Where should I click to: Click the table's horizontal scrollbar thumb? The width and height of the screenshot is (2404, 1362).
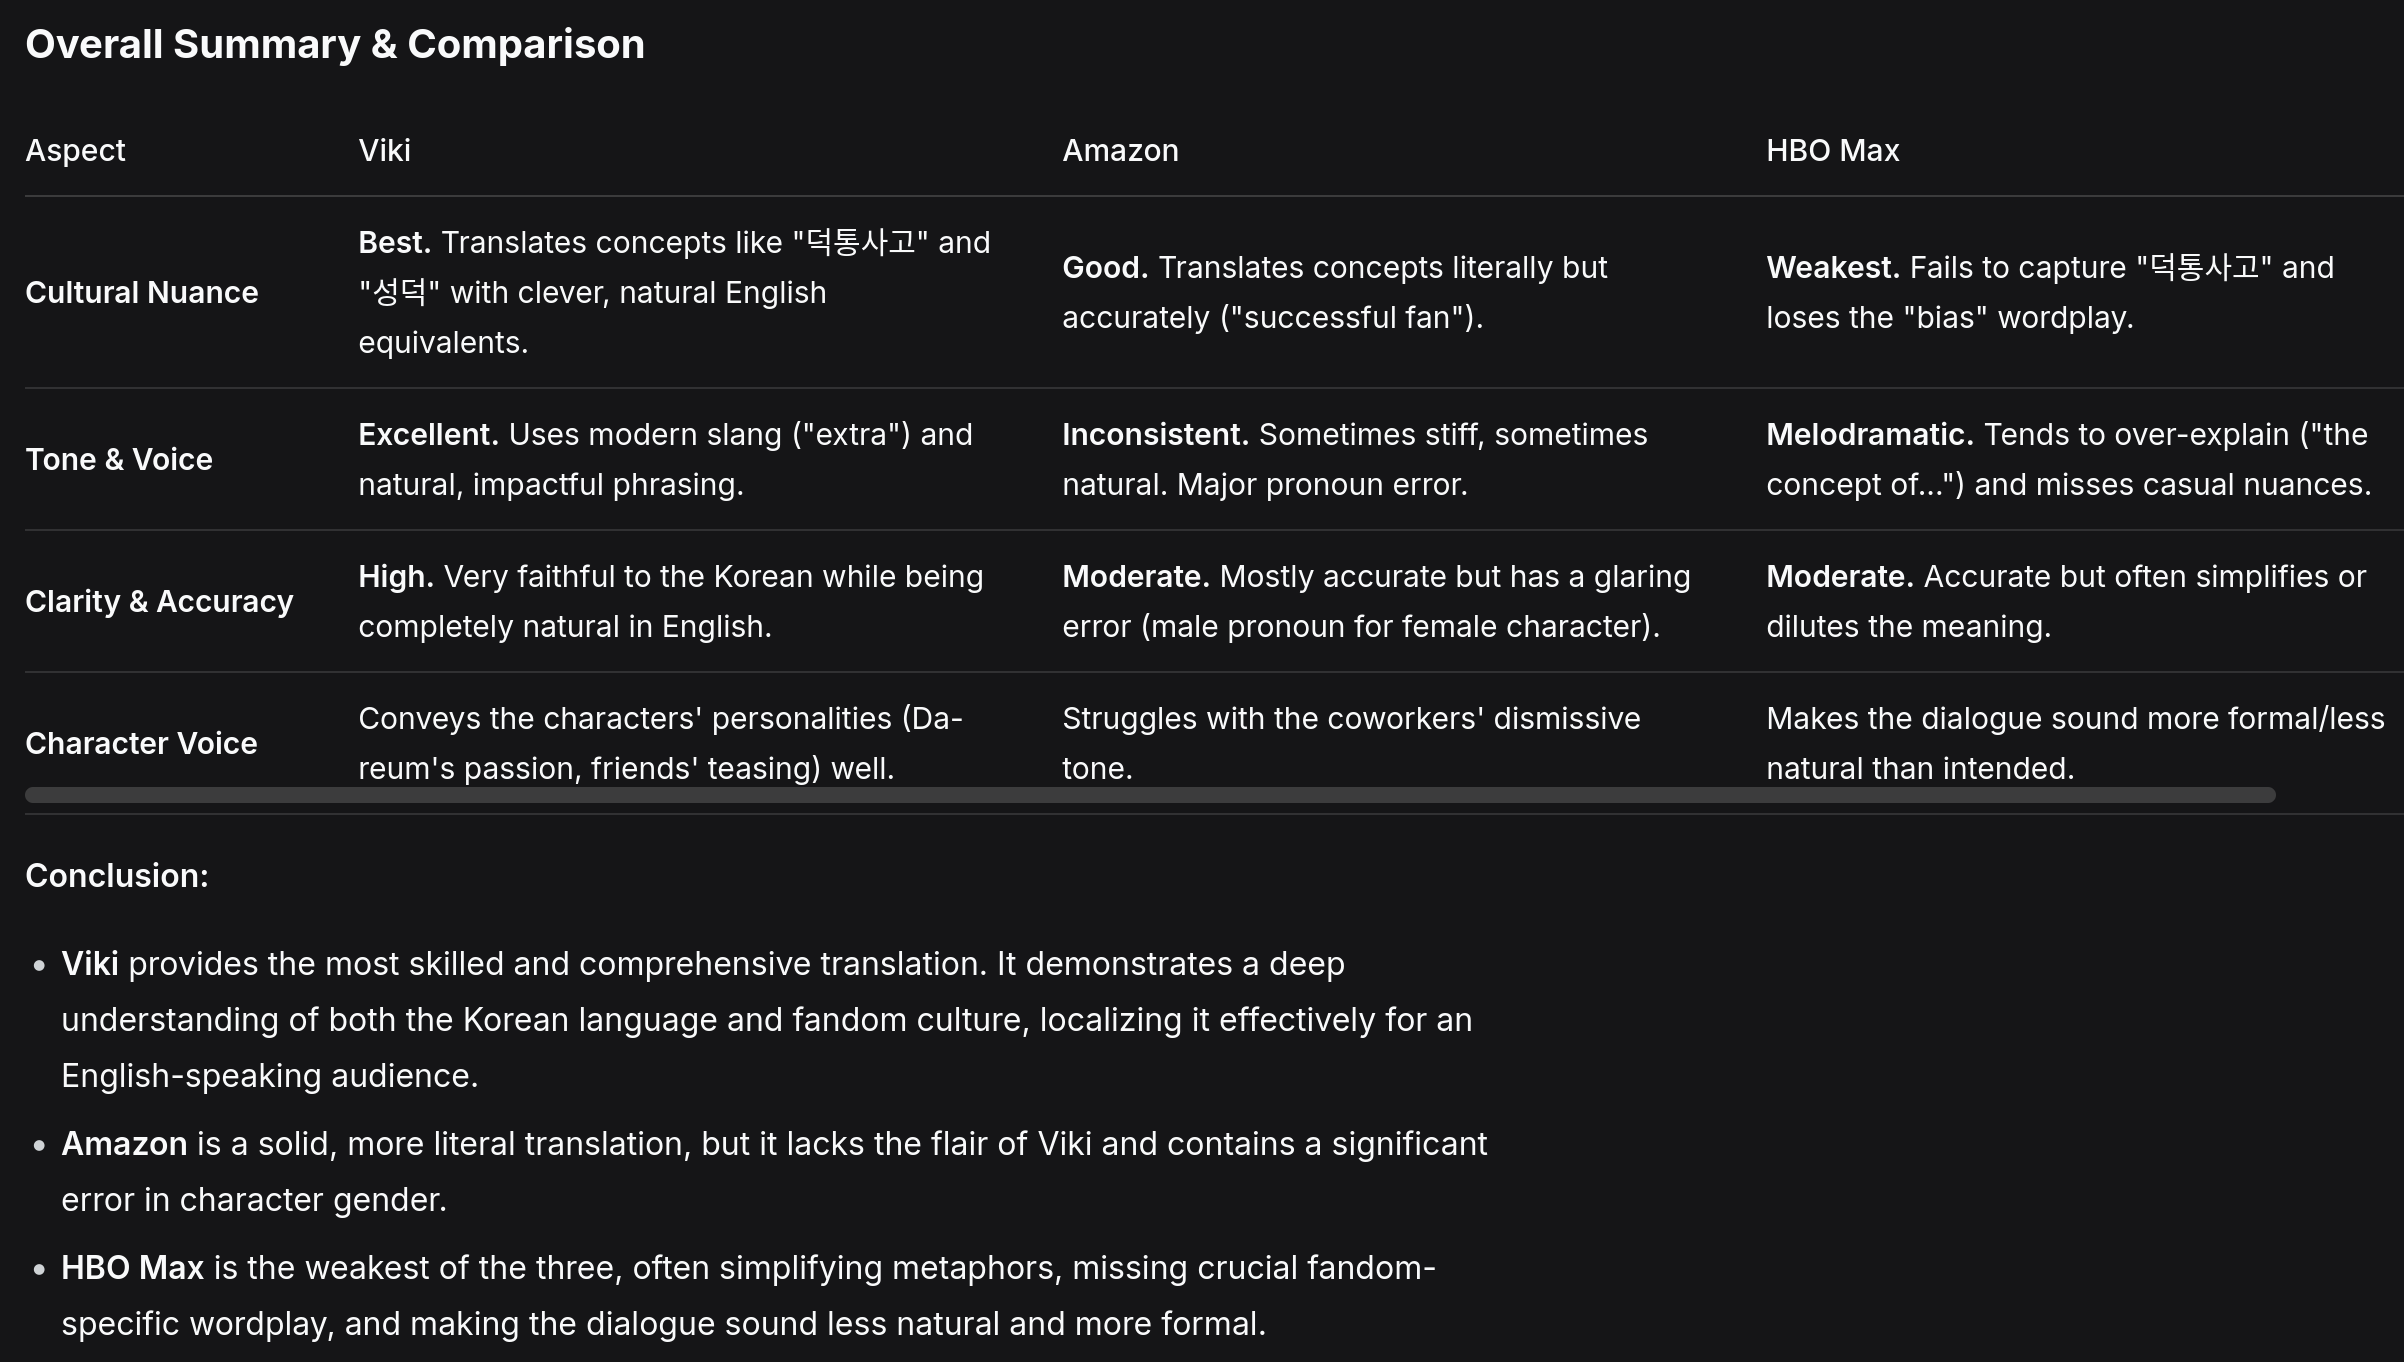[1150, 795]
